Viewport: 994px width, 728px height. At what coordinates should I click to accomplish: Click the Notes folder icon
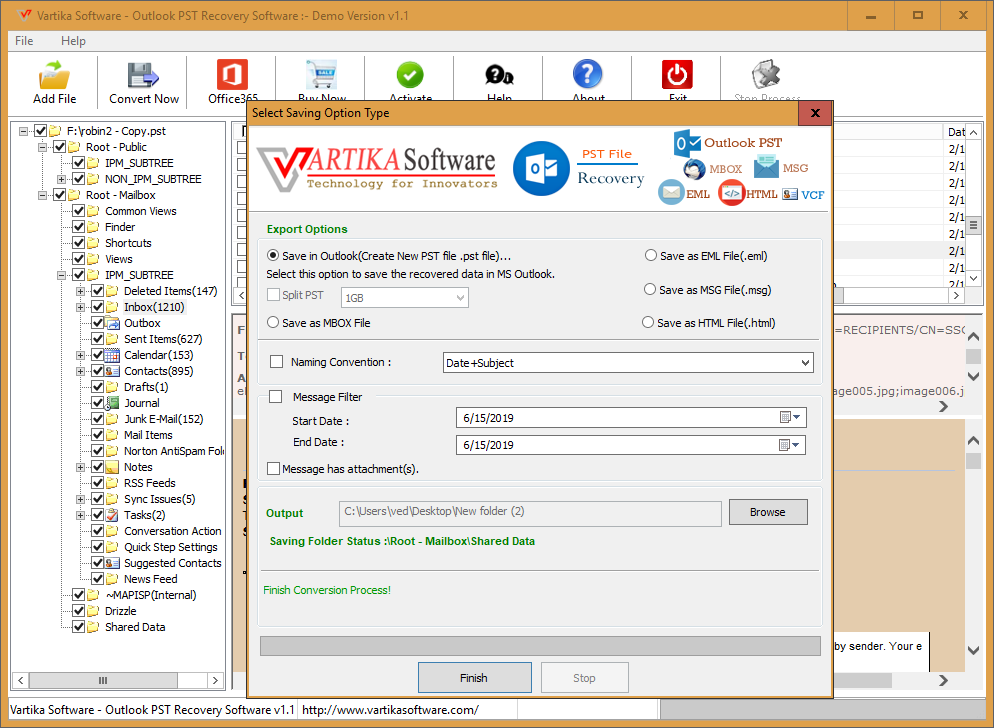(112, 467)
